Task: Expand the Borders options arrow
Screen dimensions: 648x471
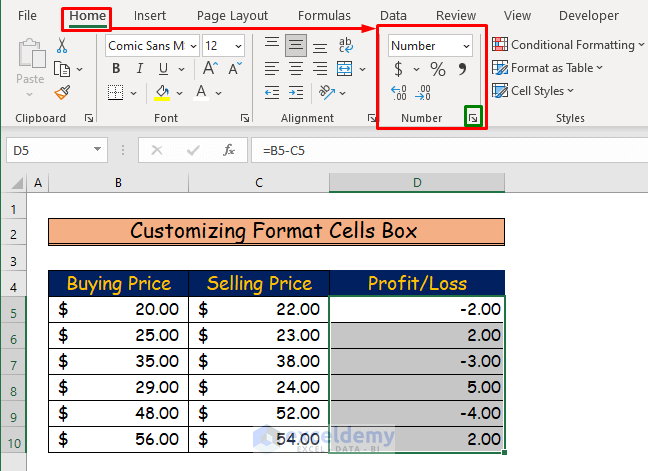Action: pyautogui.click(x=133, y=93)
